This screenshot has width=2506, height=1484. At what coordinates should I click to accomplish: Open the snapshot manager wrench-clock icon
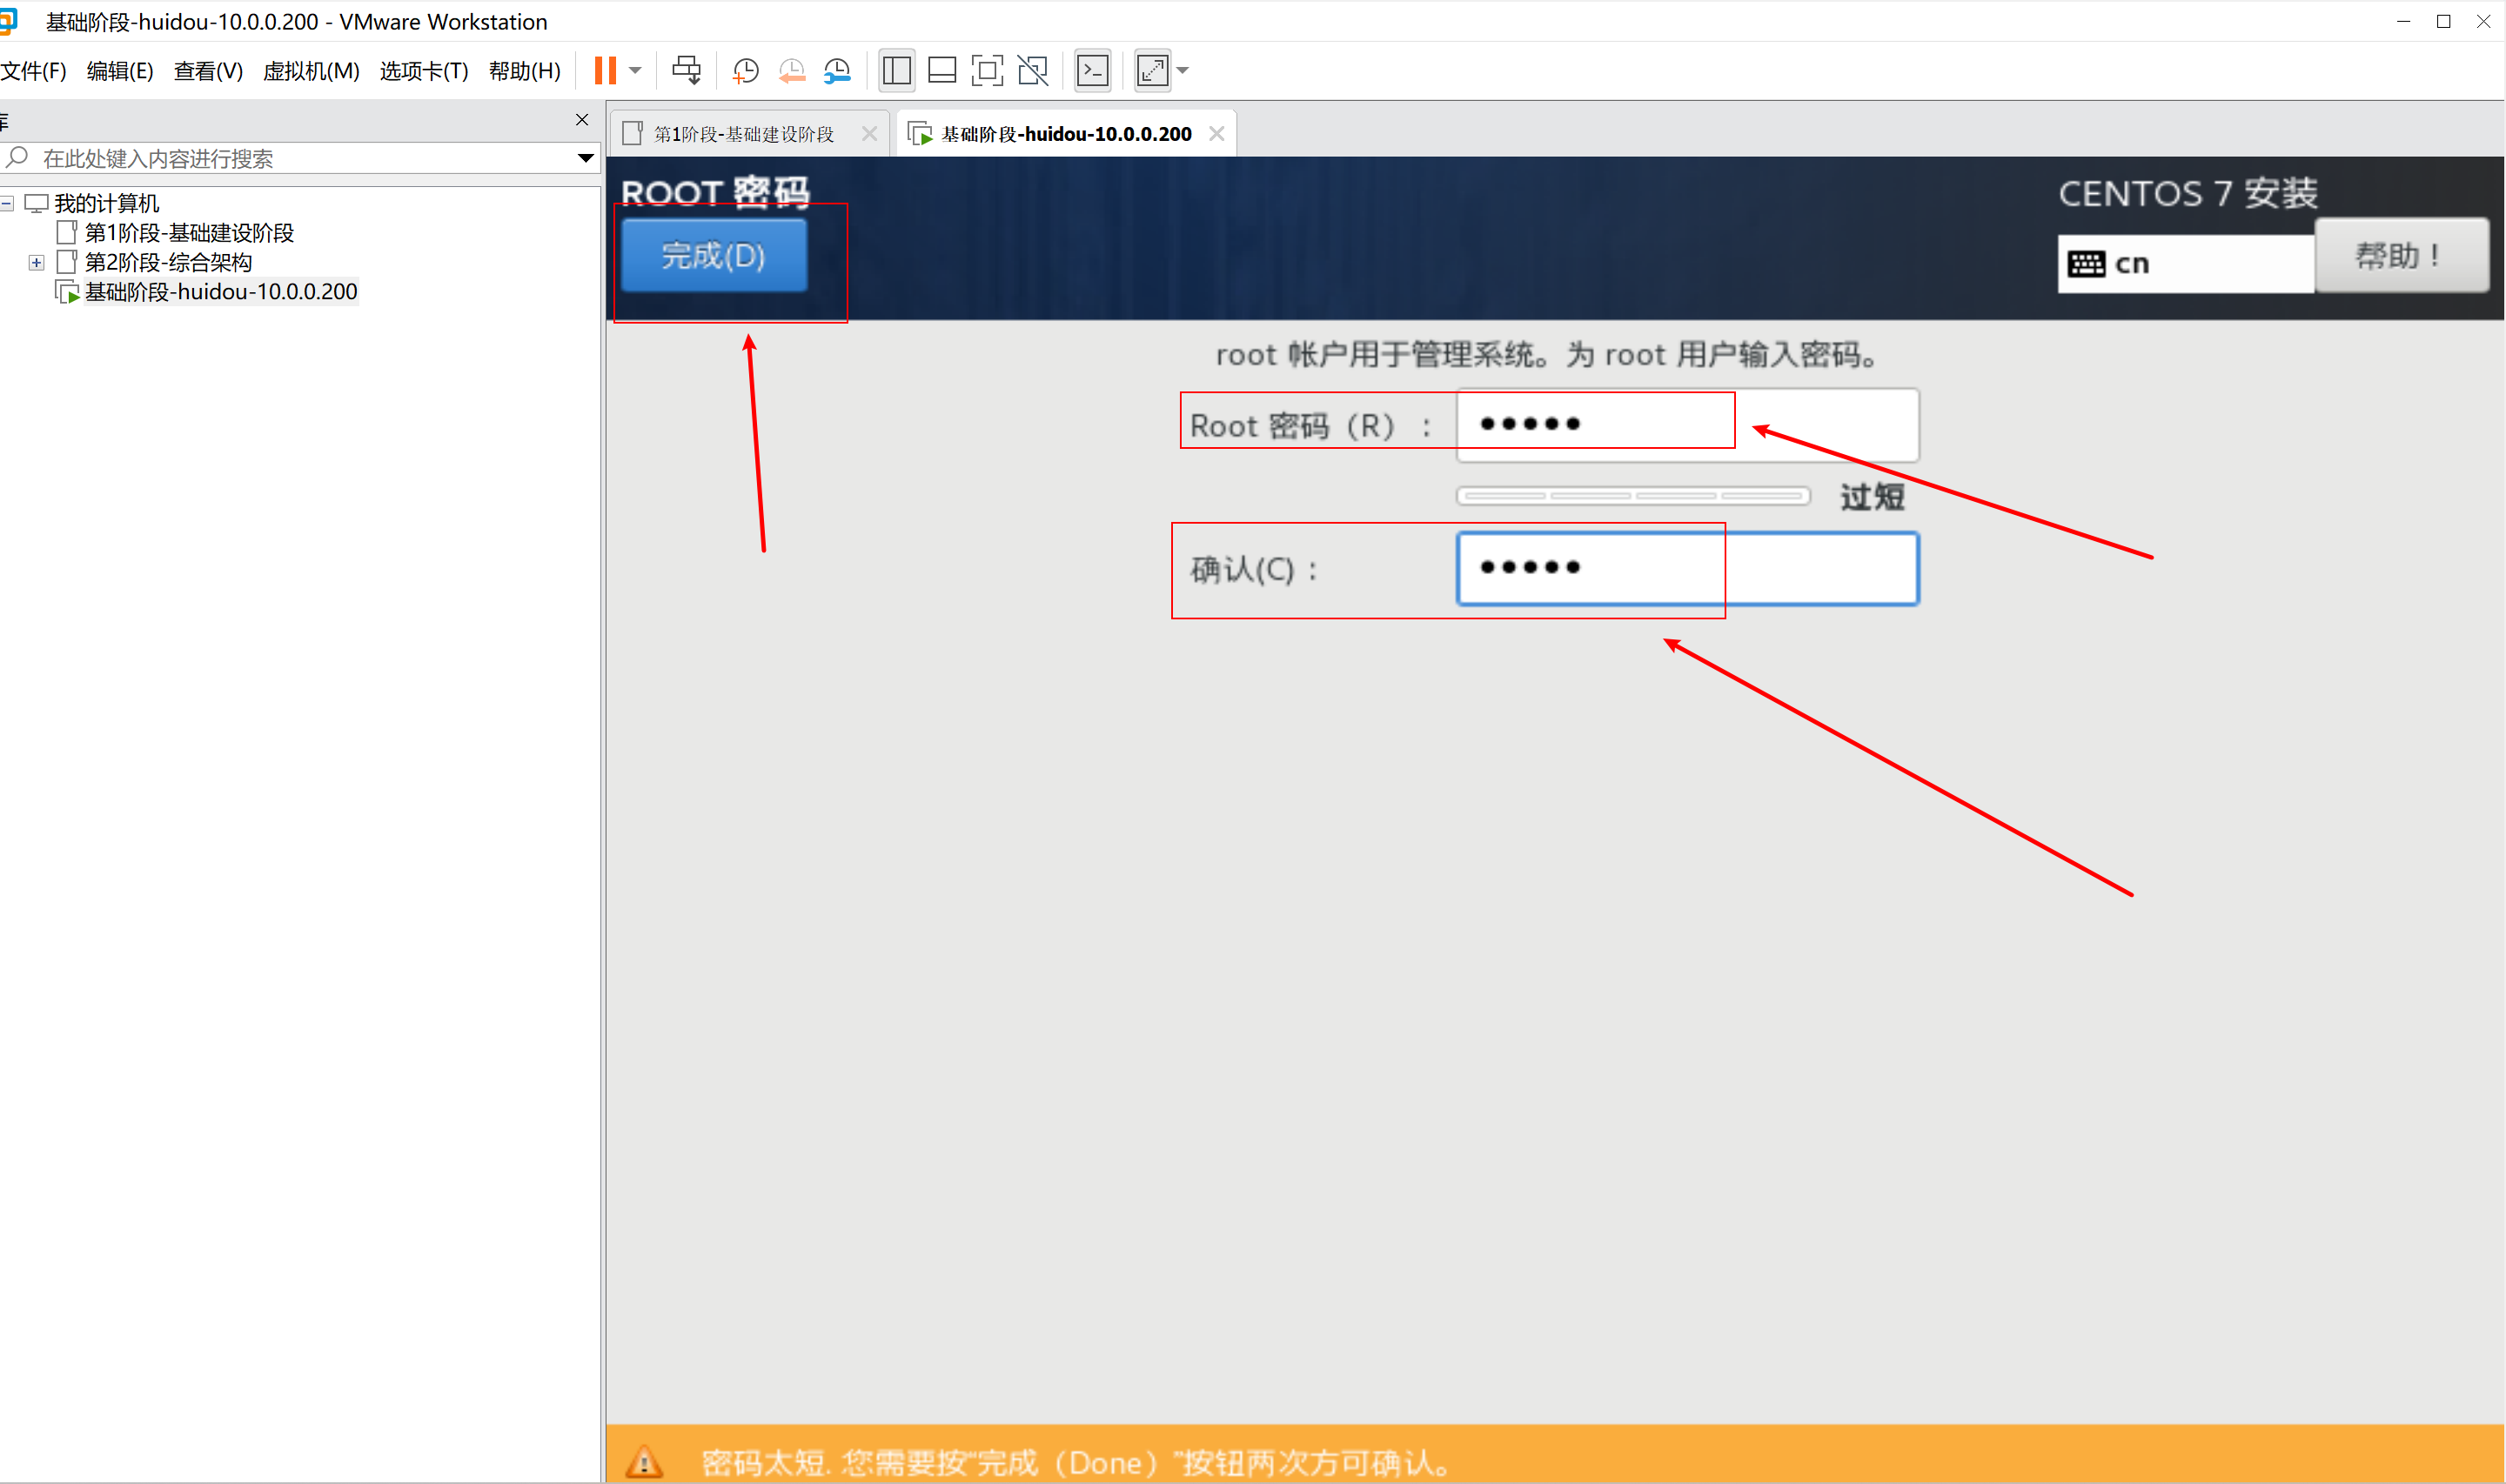tap(837, 70)
